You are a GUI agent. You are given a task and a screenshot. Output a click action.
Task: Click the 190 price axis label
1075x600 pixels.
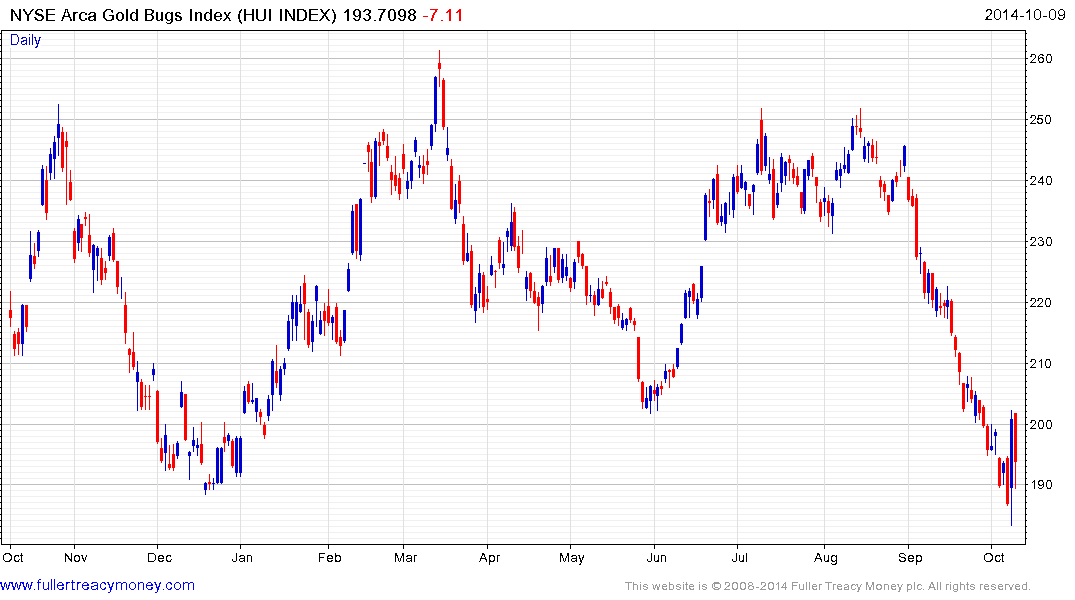pos(1041,485)
